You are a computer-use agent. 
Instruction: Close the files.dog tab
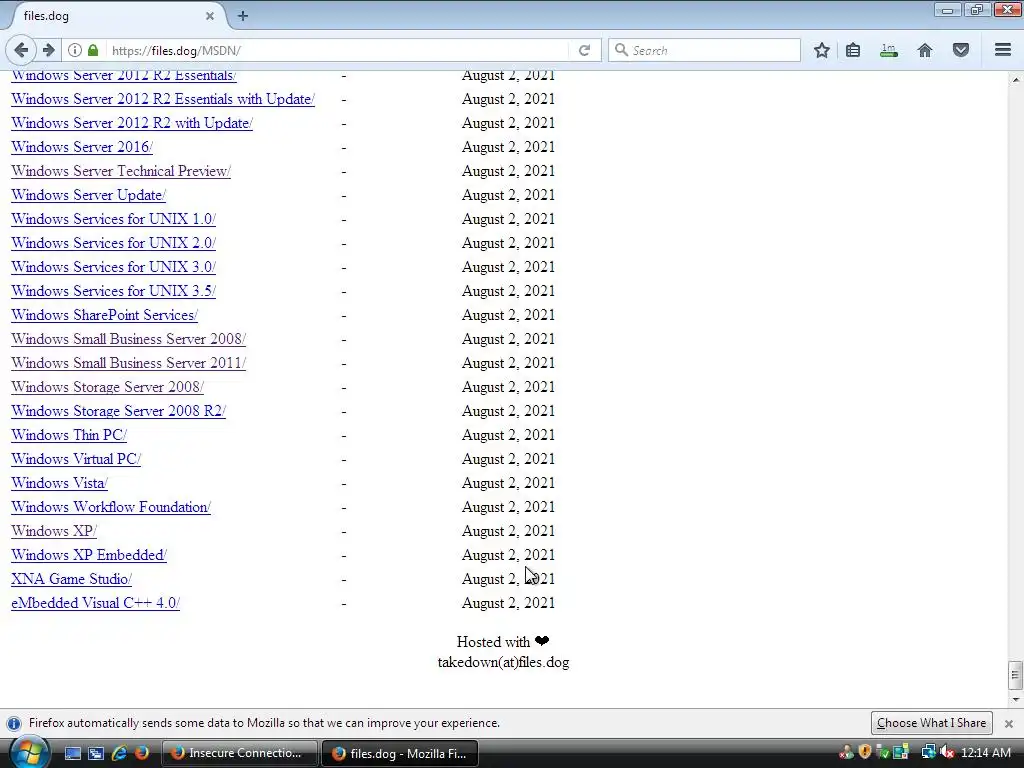coord(210,16)
